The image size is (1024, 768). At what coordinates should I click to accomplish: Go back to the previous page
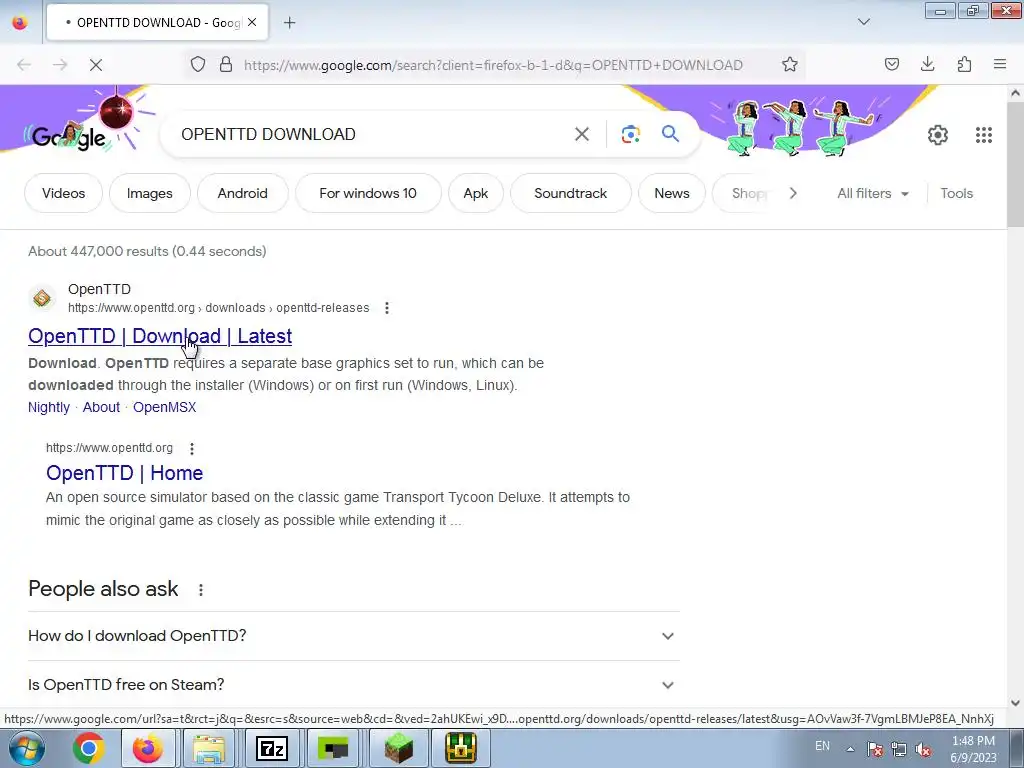(x=24, y=65)
